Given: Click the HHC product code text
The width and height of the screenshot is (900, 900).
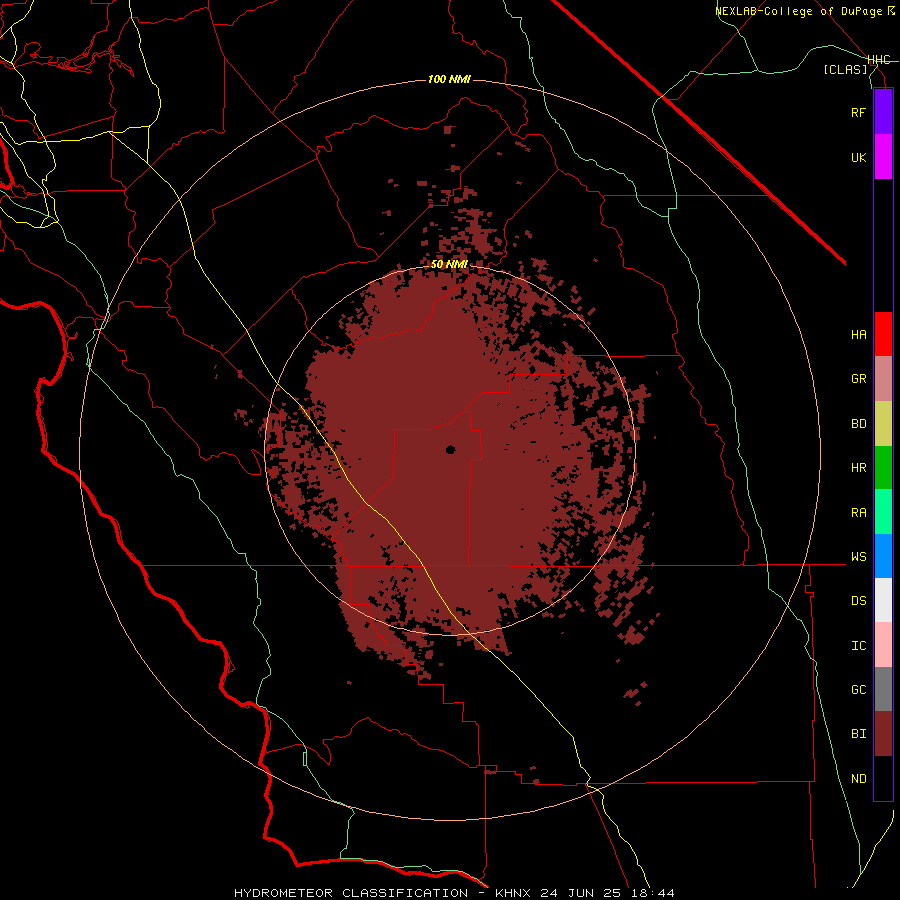Looking at the screenshot, I should point(879,60).
